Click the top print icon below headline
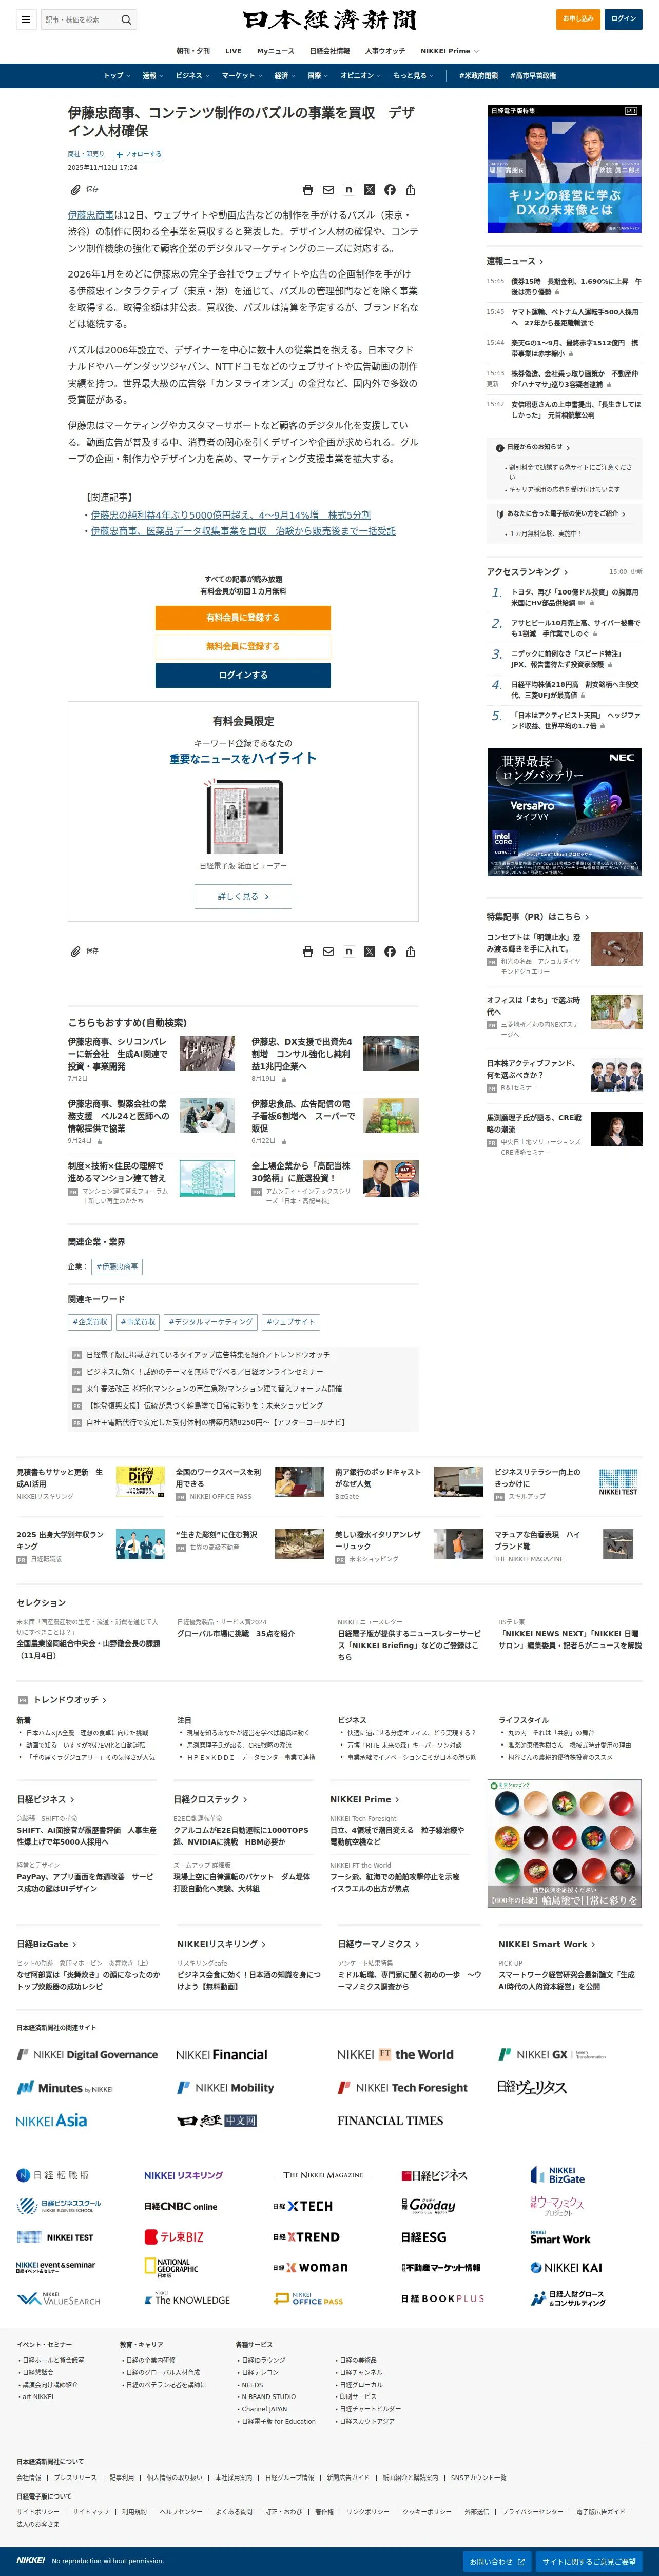The height and width of the screenshot is (2576, 659). (x=308, y=190)
